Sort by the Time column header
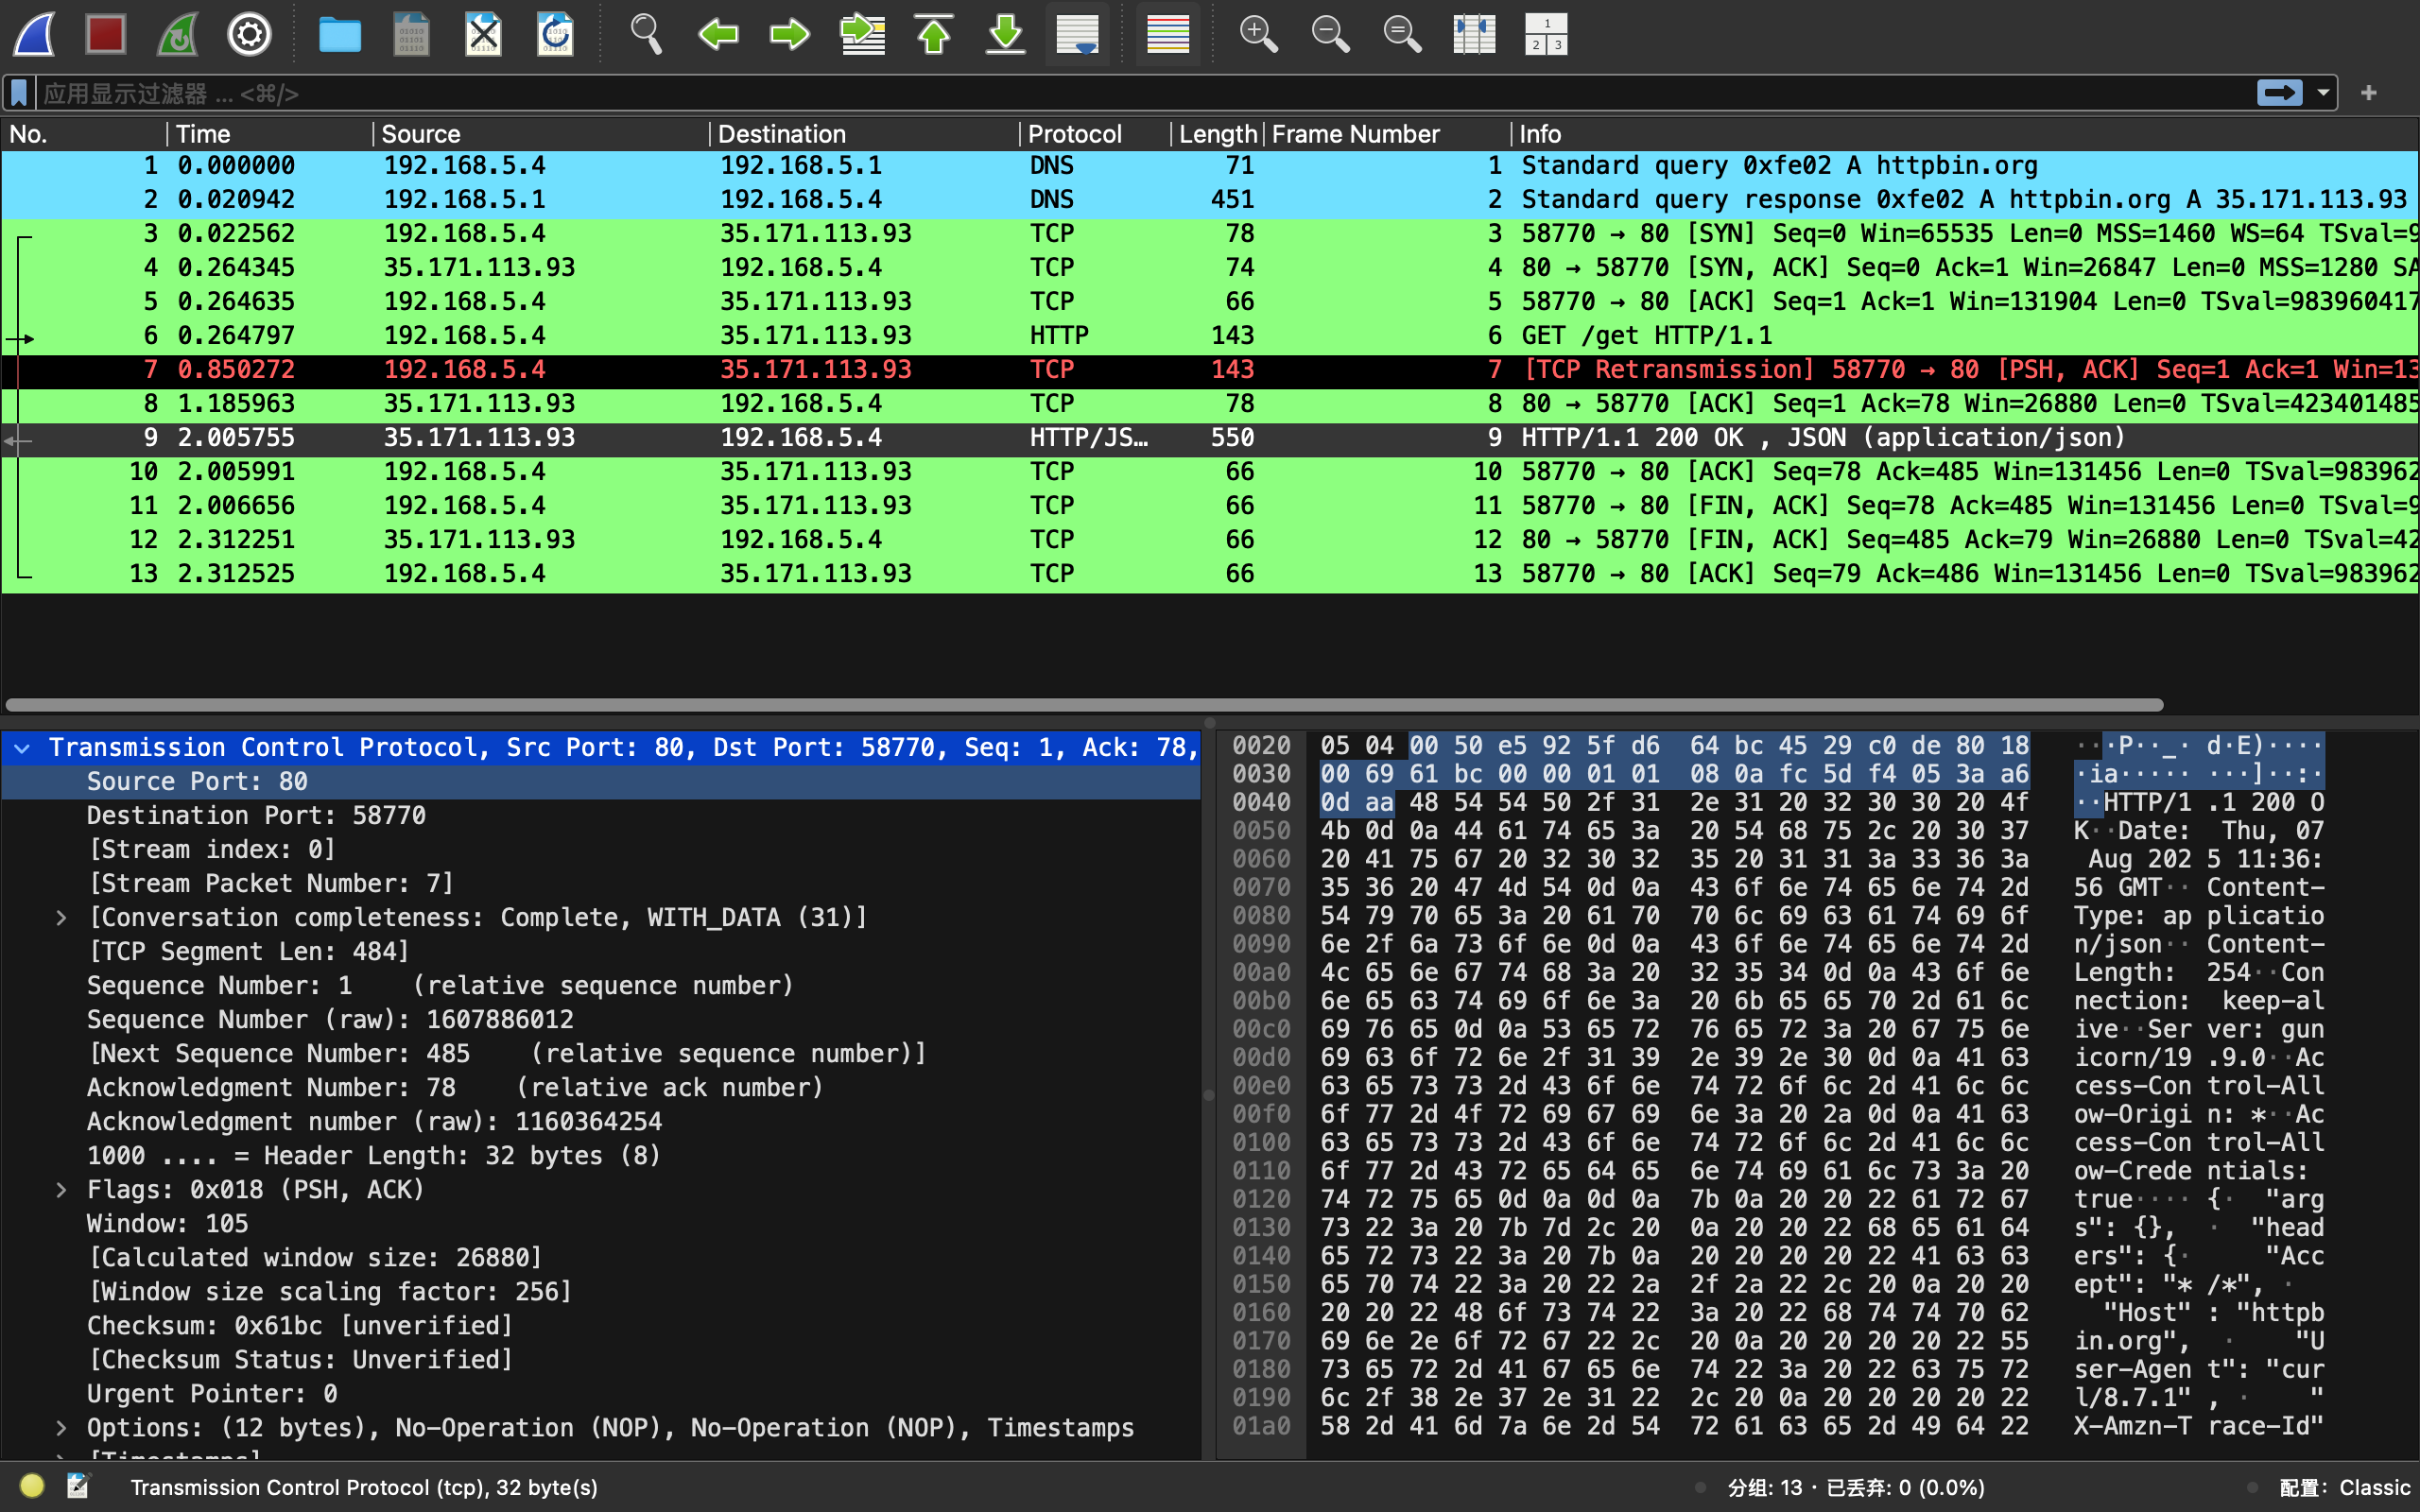Viewport: 2420px width, 1512px height. click(270, 134)
